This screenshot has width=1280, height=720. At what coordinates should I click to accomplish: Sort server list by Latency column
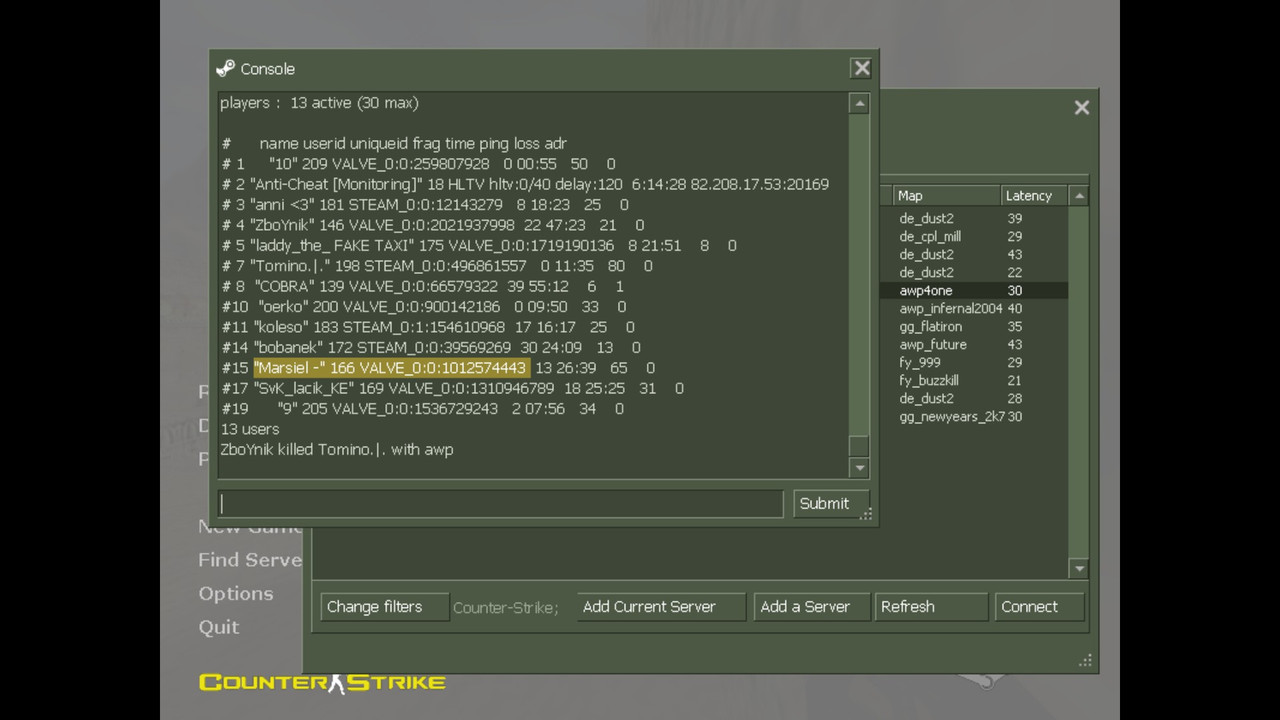pyautogui.click(x=1035, y=196)
